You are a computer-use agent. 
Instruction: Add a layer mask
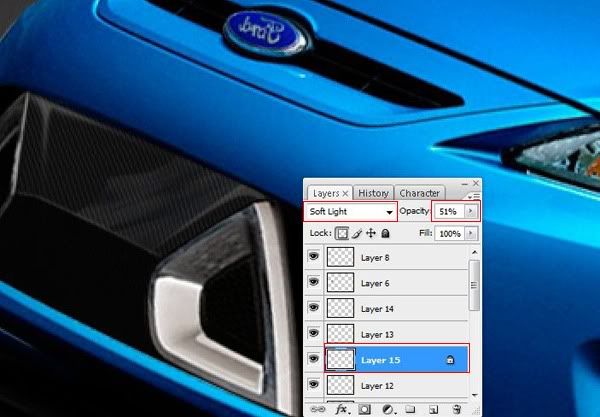(364, 409)
